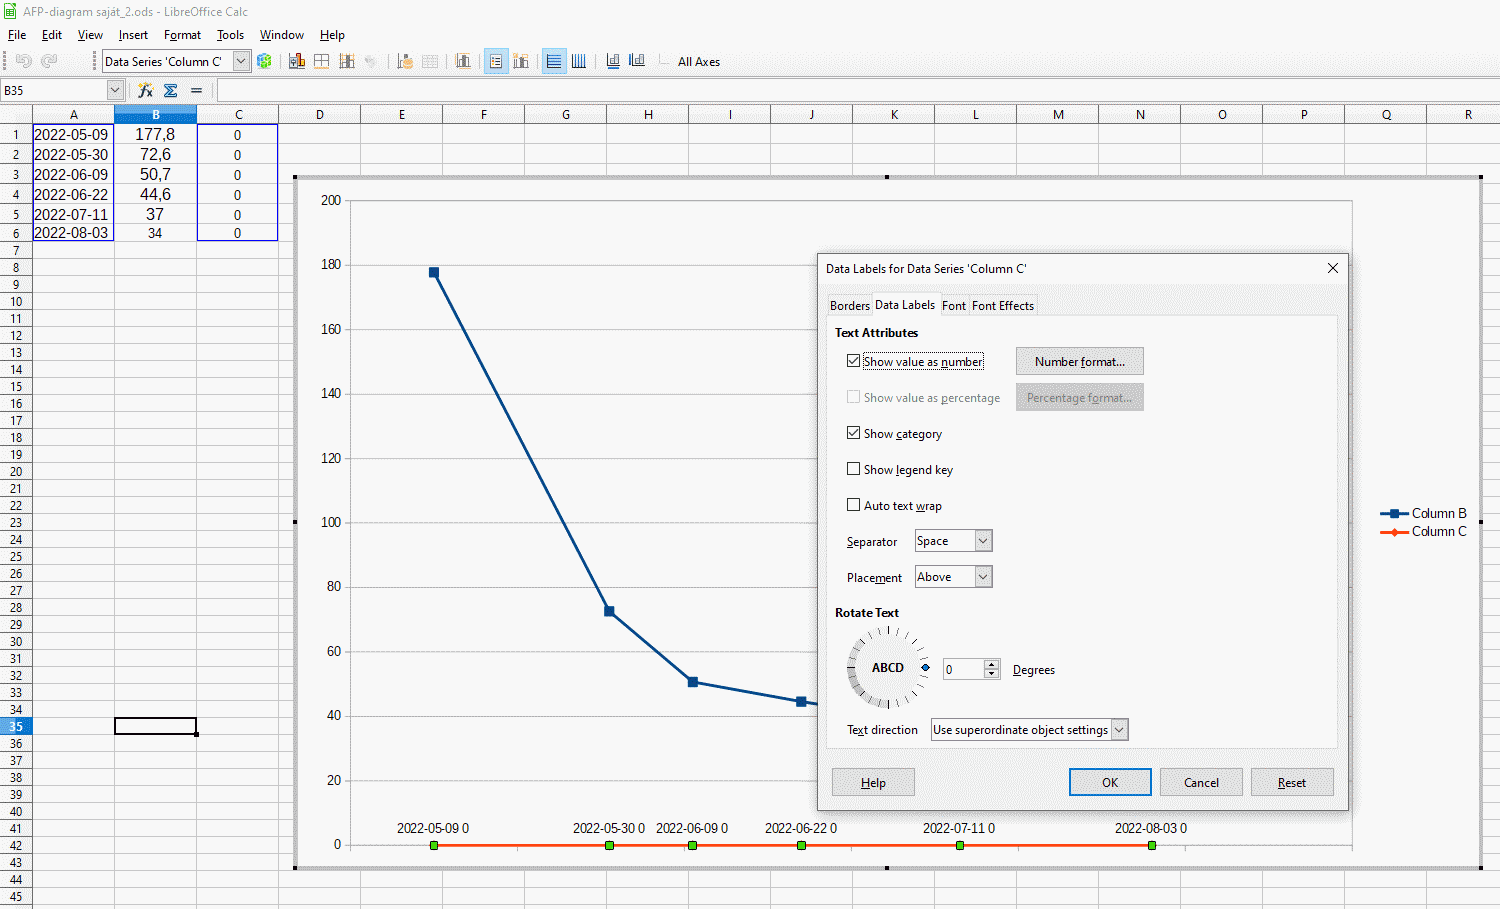
Task: Click the Reset button
Action: coord(1292,782)
